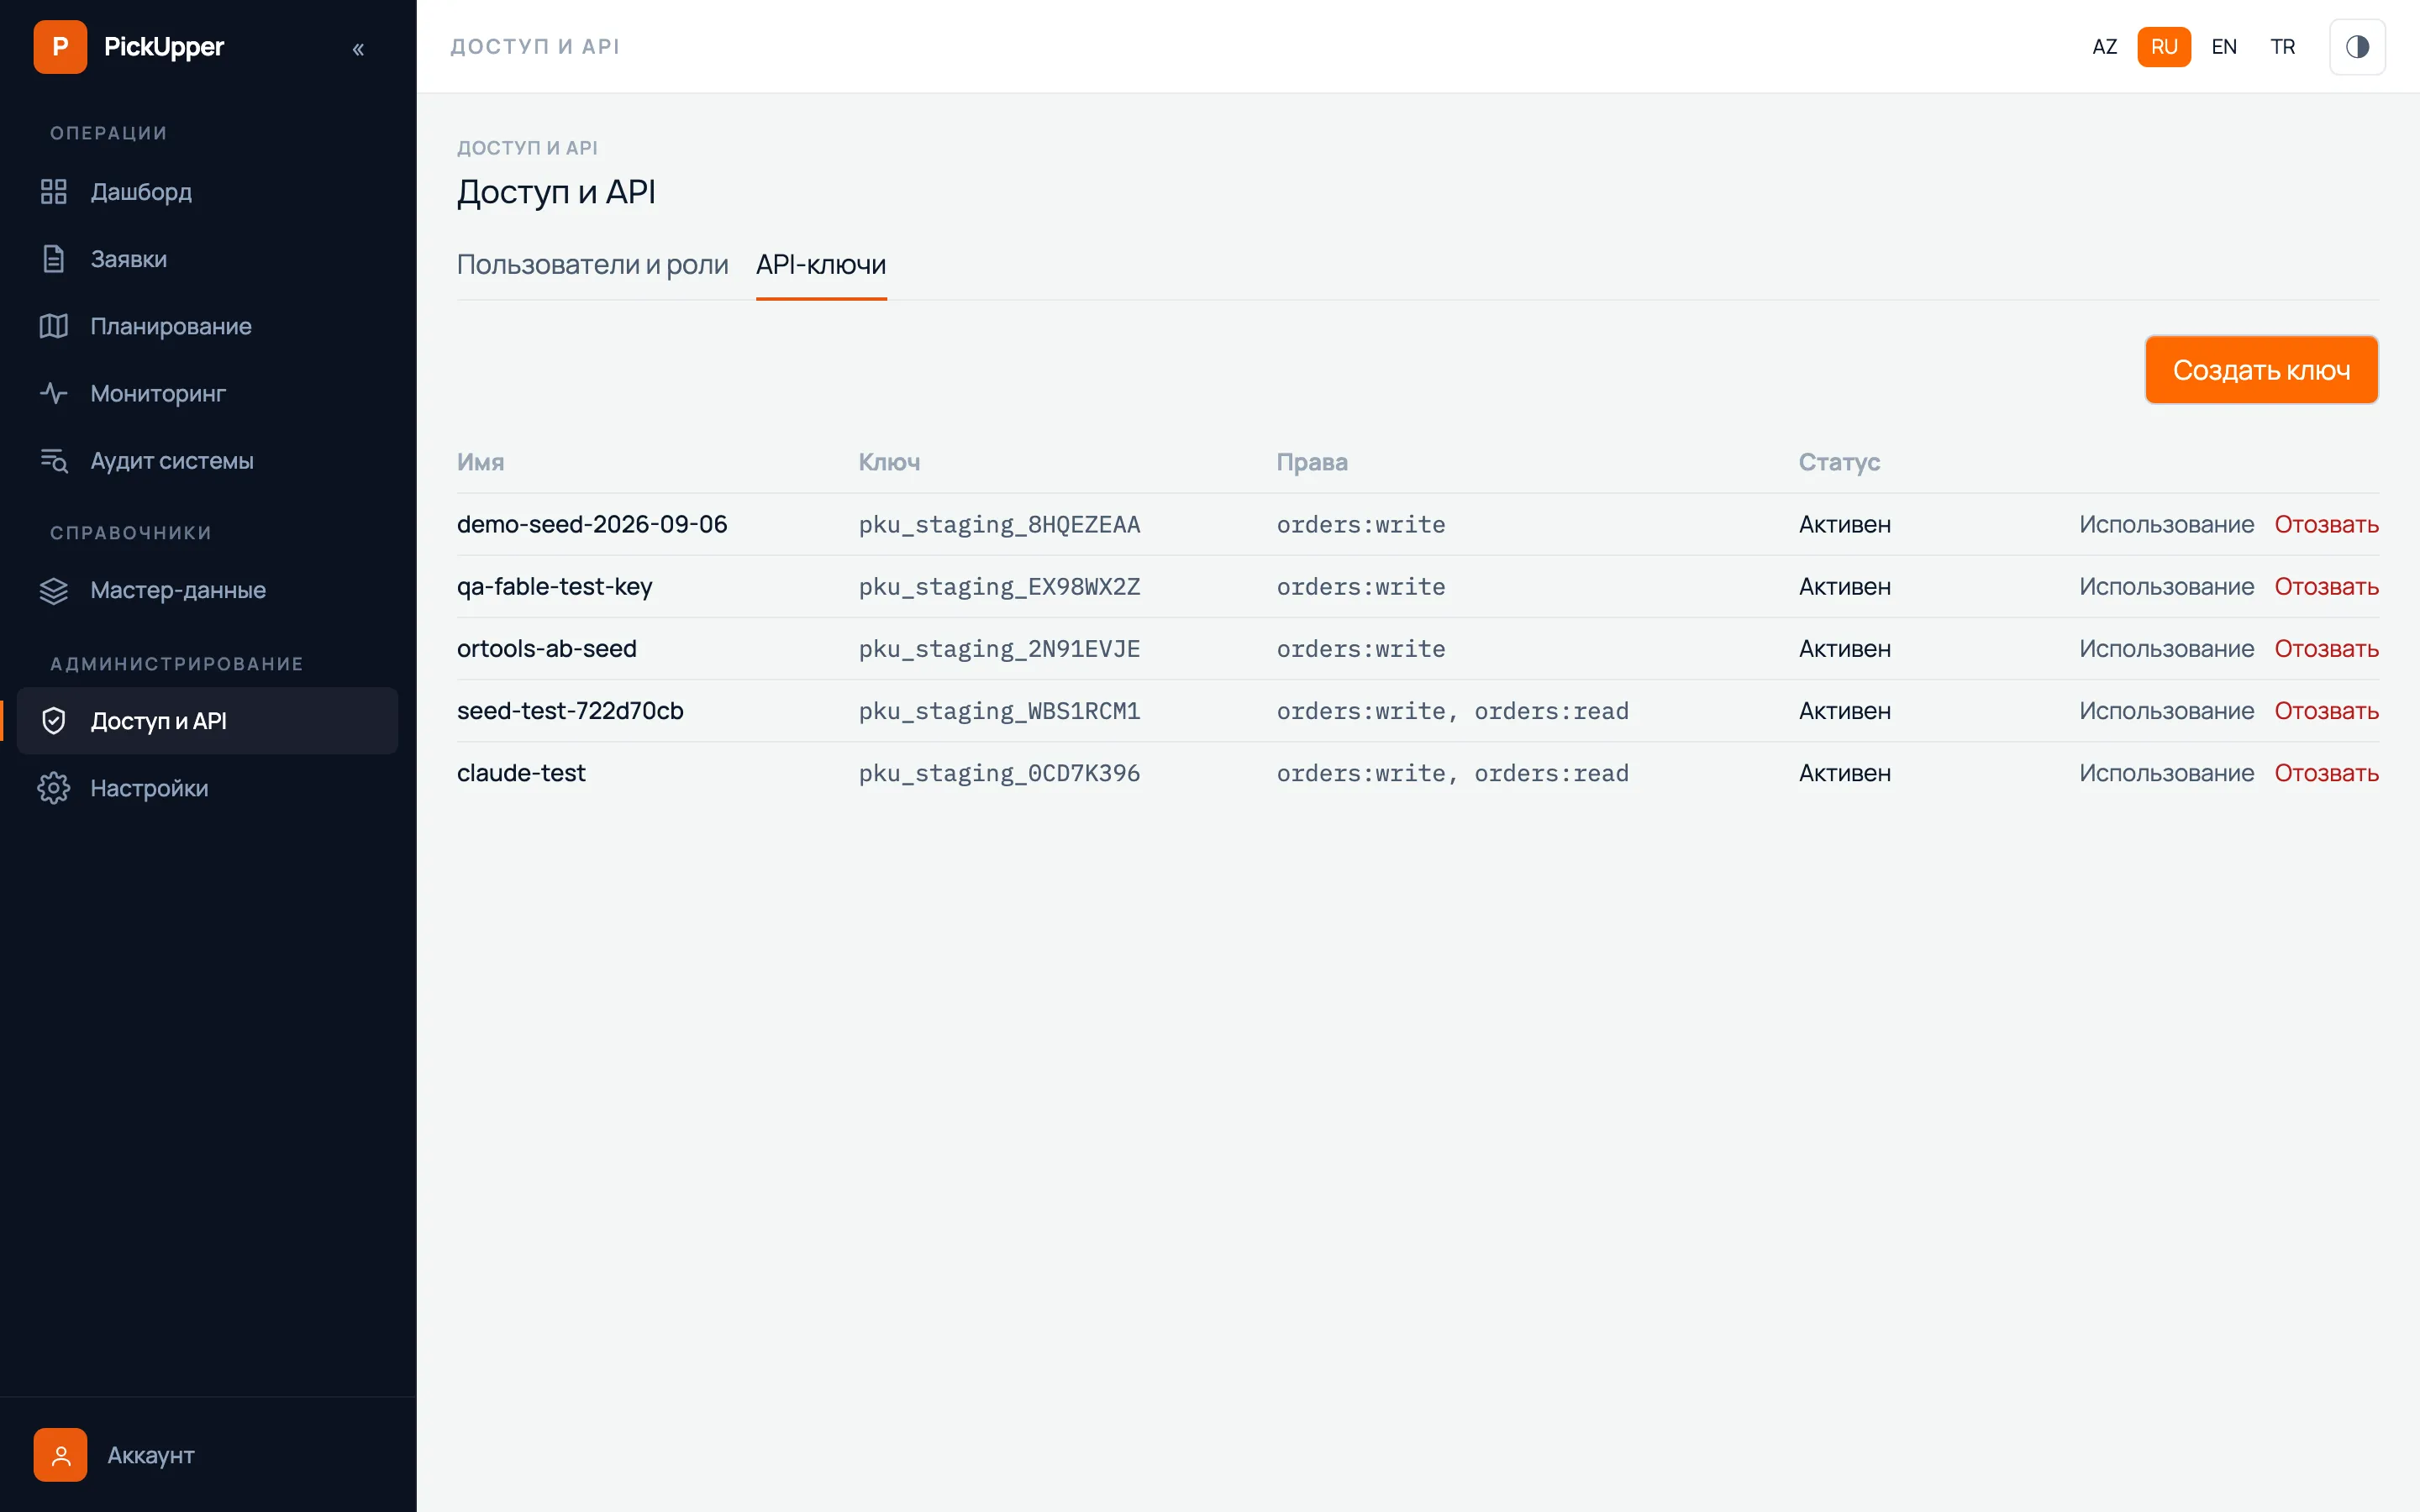Collapse the sidebar with the double-chevron
Image resolution: width=2420 pixels, height=1512 pixels.
(x=358, y=48)
